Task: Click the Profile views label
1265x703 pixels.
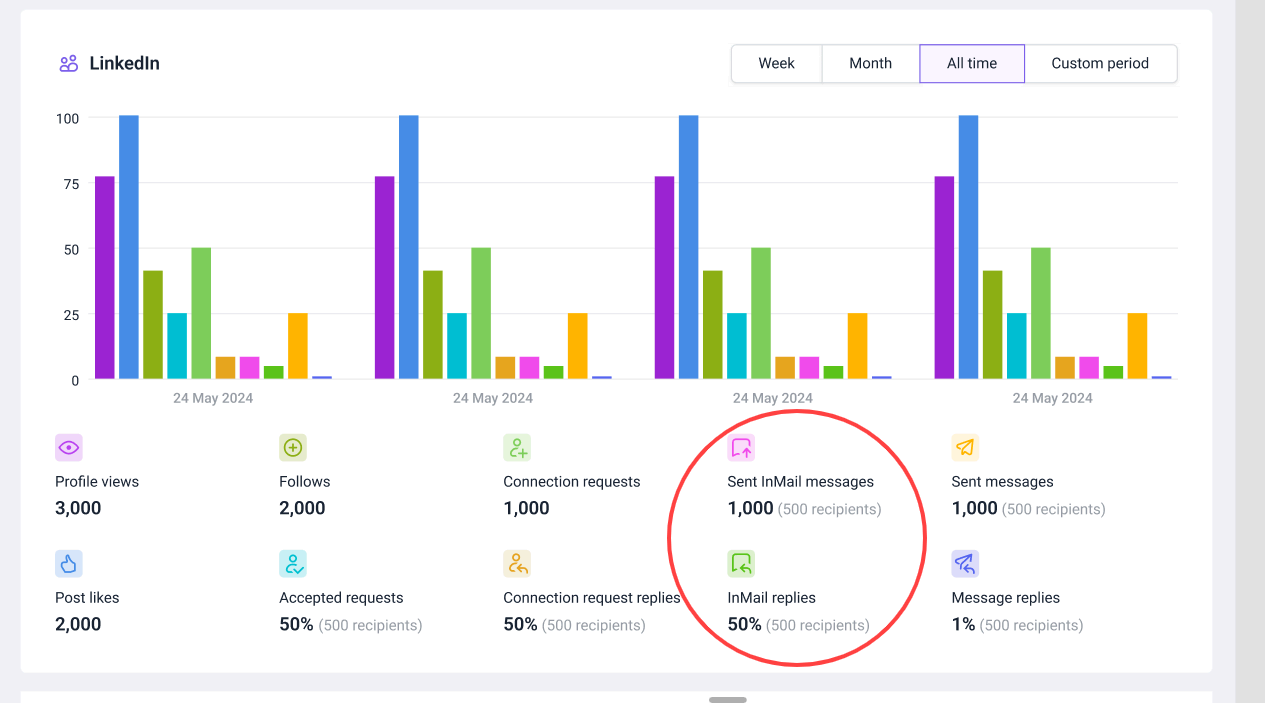Action: coord(97,482)
